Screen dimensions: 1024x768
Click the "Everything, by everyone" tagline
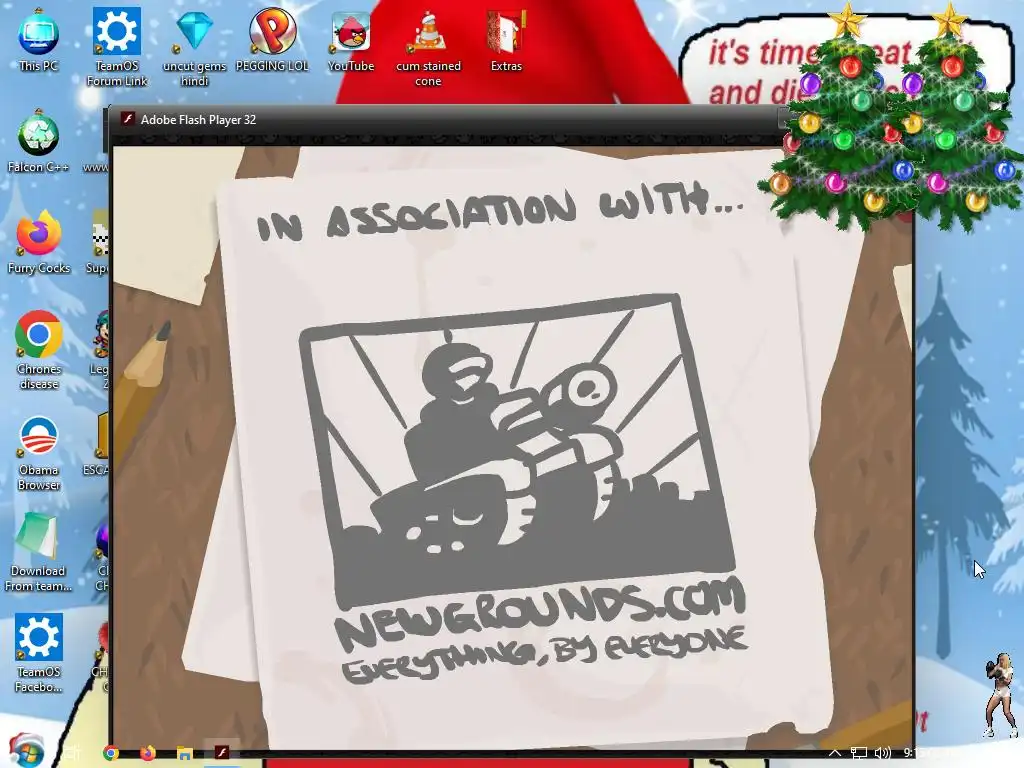(544, 654)
